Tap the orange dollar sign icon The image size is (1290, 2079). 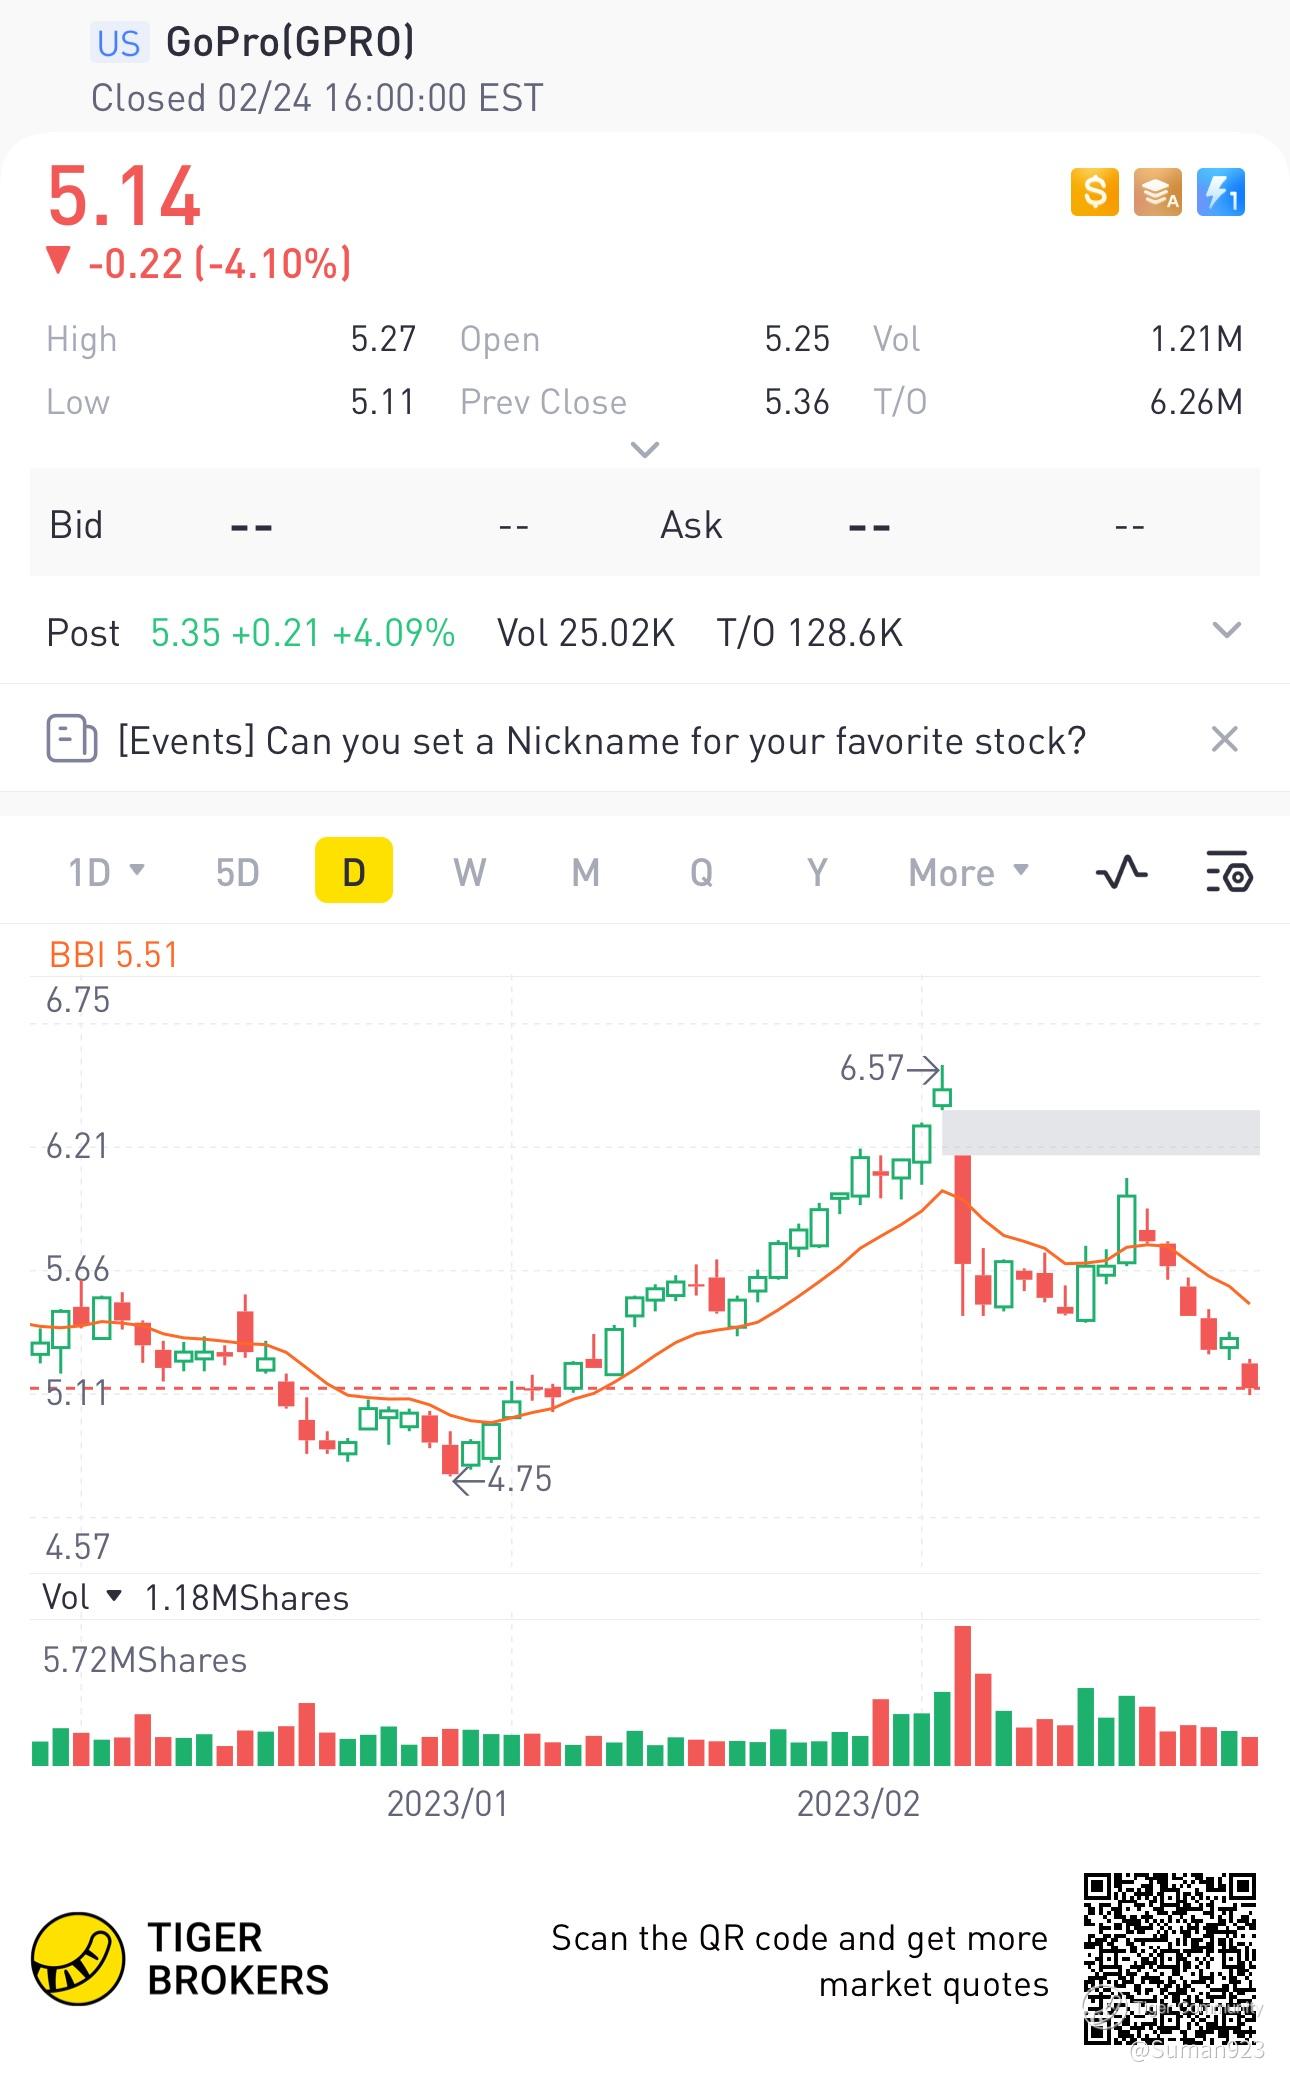1095,191
